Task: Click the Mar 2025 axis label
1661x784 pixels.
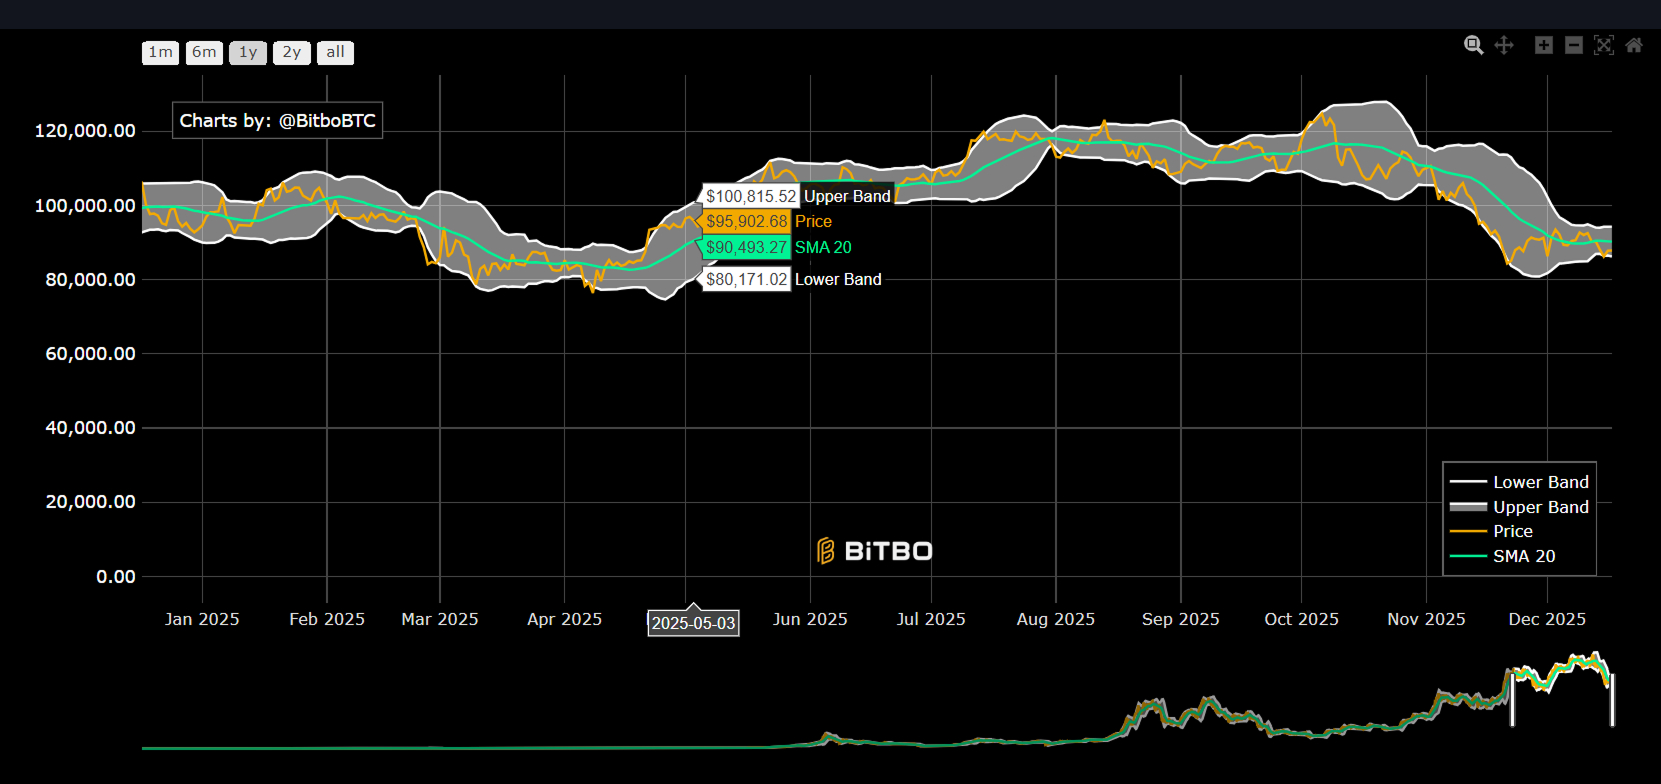Action: point(440,619)
